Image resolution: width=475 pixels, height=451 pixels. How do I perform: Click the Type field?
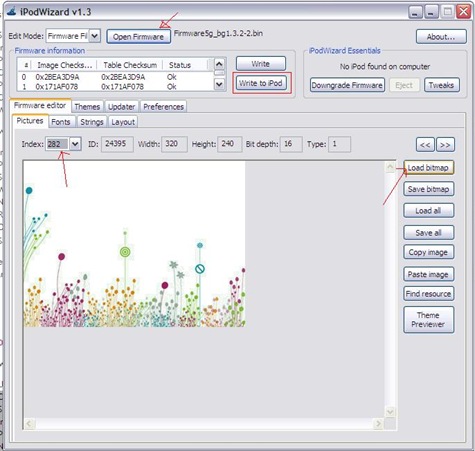point(339,144)
